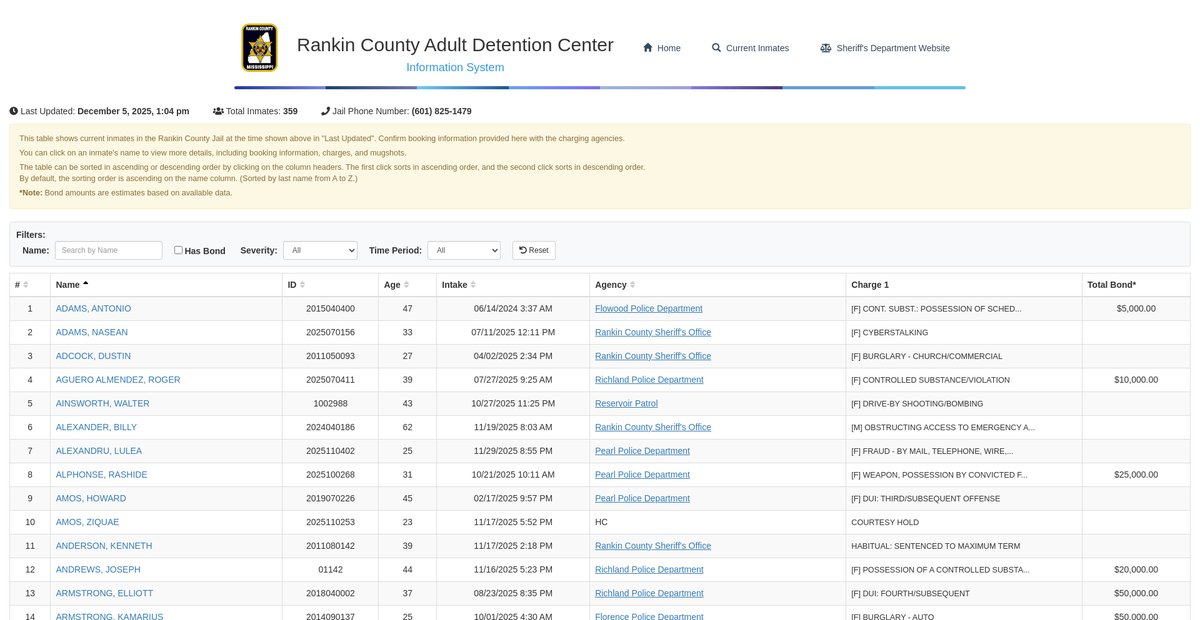Click the Rankin County Adult Detention Center title

tap(455, 45)
